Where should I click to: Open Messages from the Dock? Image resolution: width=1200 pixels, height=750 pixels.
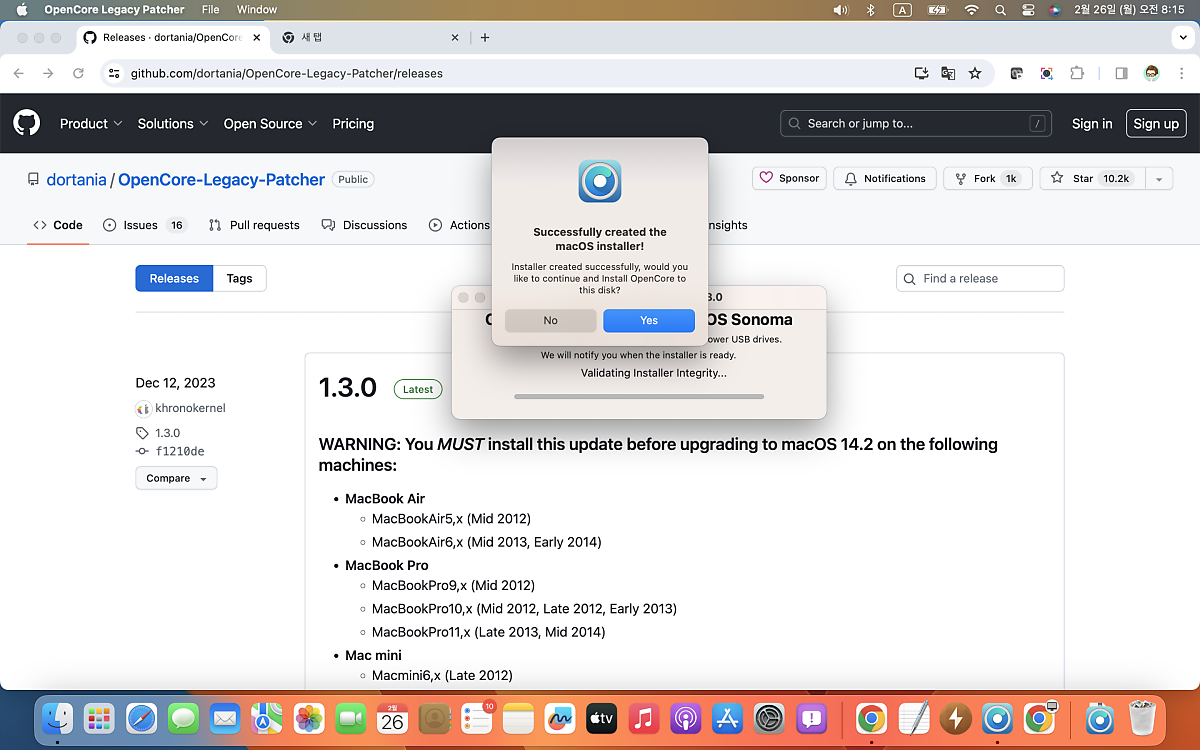click(183, 718)
